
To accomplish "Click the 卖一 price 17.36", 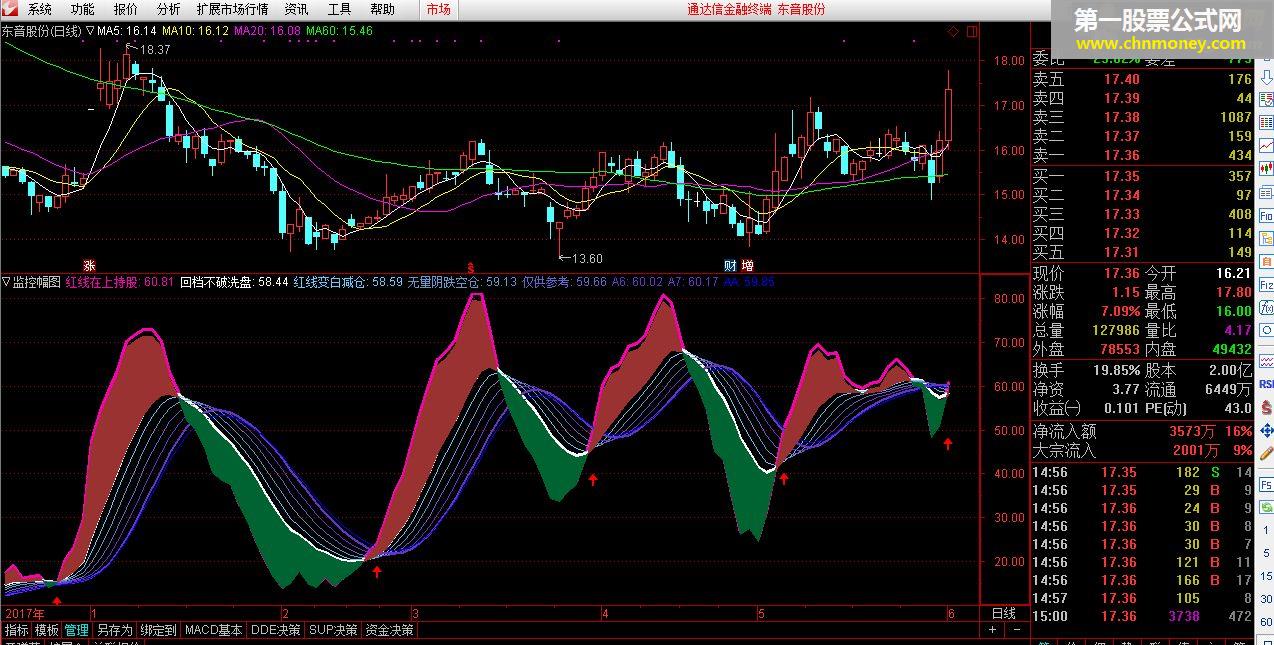I will point(1121,156).
